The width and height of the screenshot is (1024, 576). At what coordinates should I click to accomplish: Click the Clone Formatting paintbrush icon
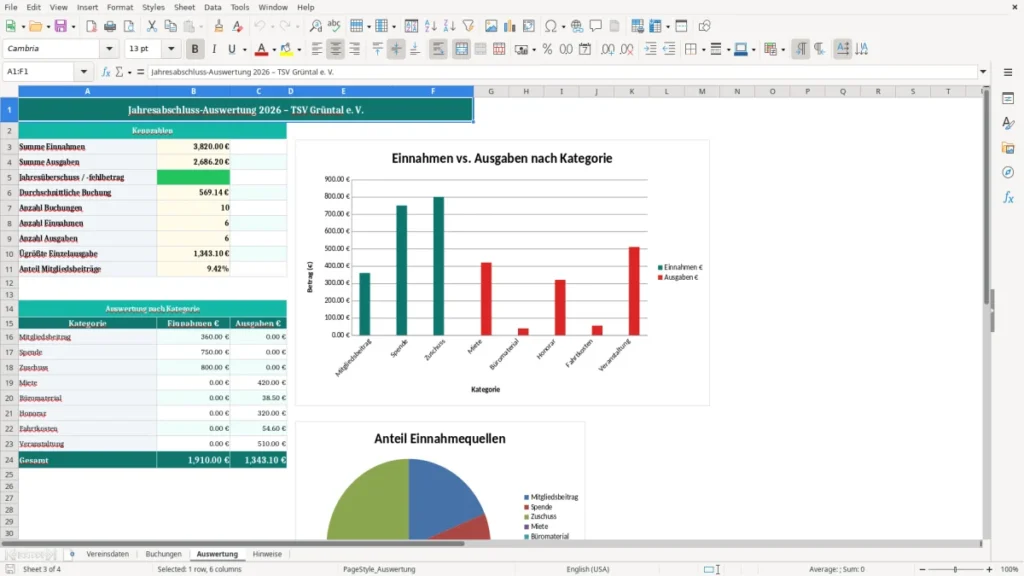[x=219, y=26]
